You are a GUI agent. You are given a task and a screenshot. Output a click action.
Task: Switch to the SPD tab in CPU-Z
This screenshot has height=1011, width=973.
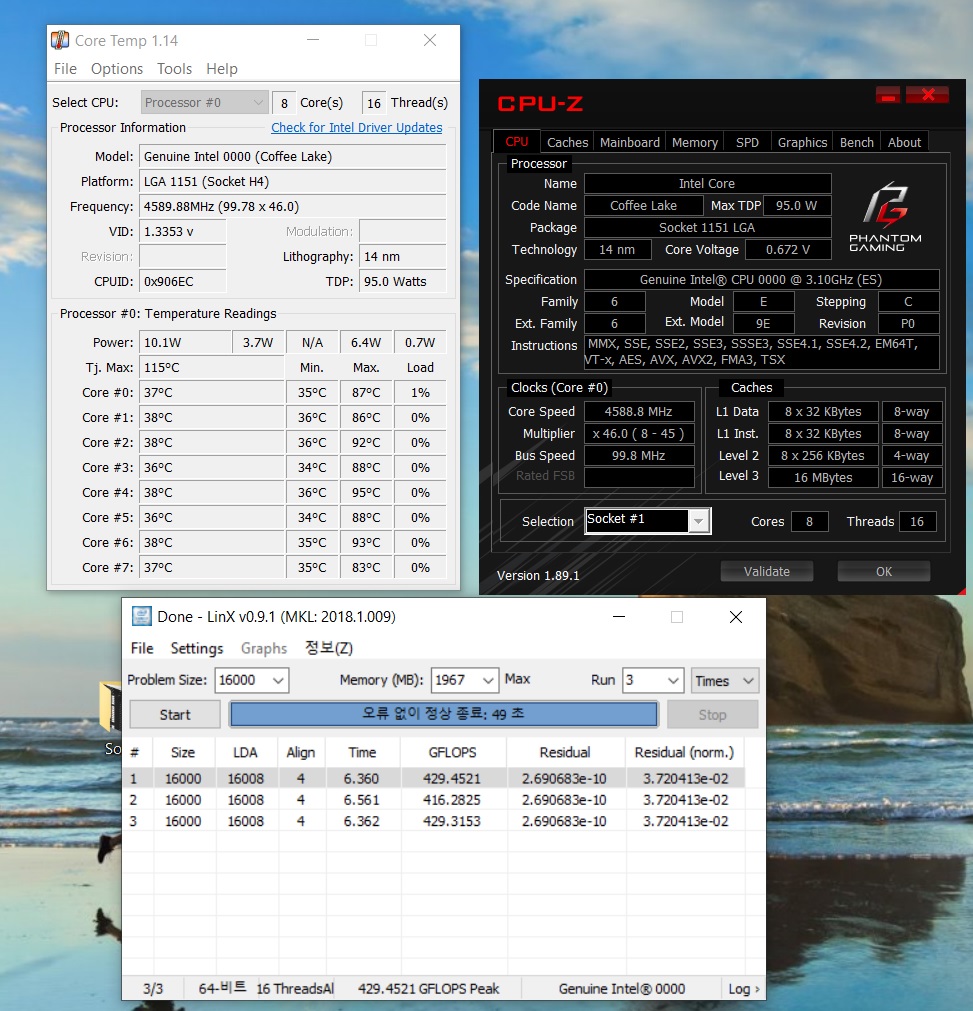[x=747, y=142]
